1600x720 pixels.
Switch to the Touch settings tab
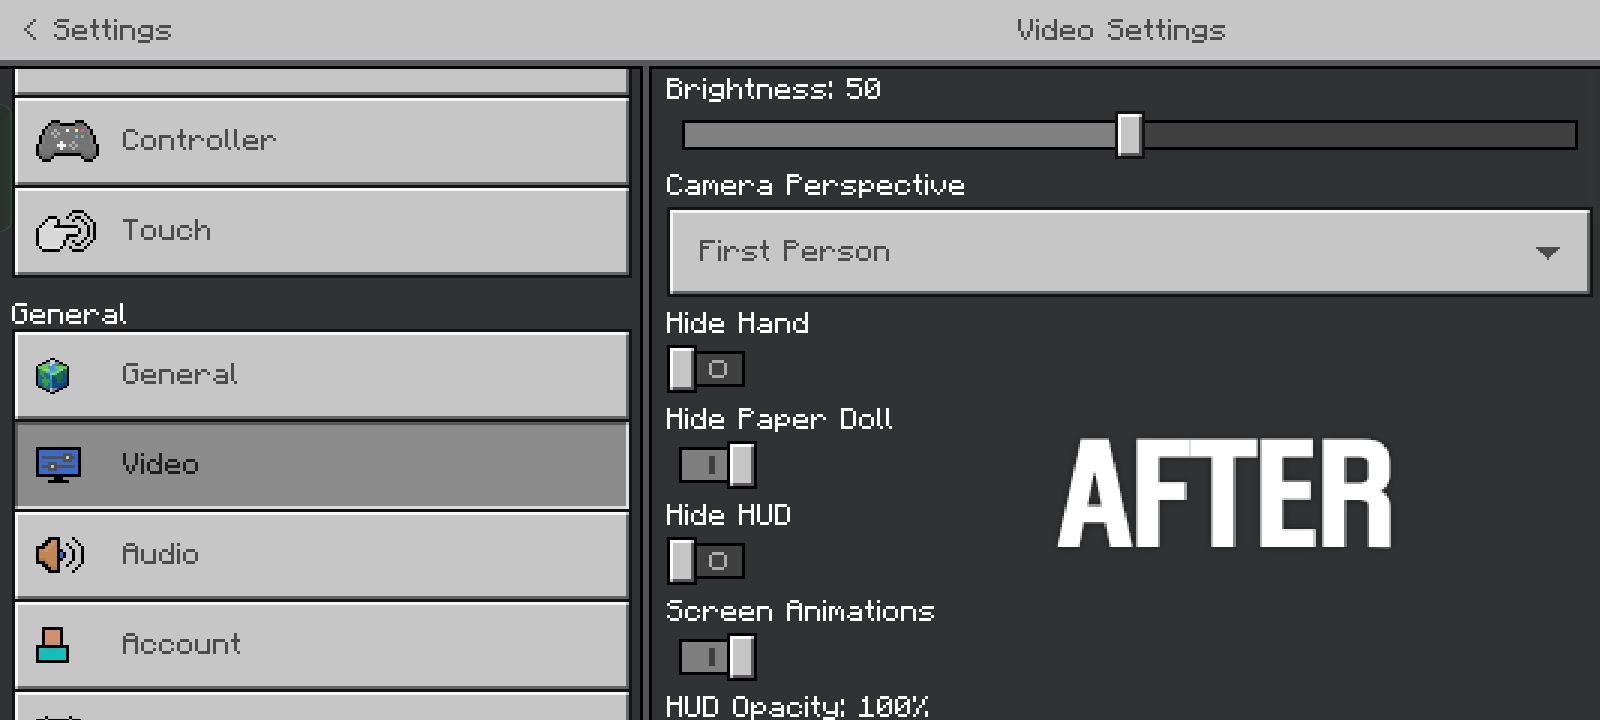[x=322, y=231]
